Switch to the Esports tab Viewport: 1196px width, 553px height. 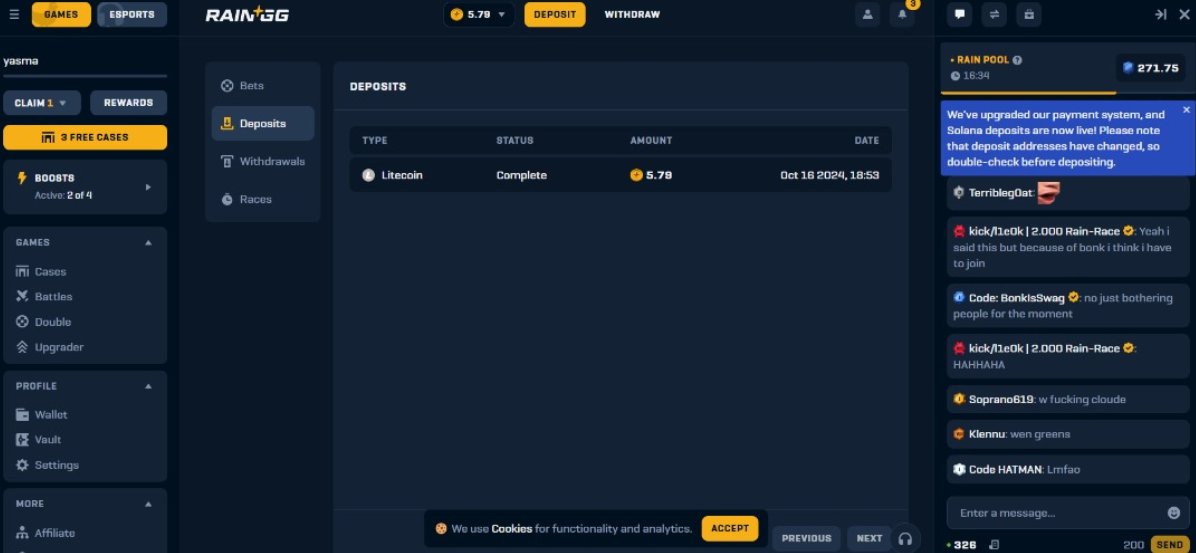132,14
